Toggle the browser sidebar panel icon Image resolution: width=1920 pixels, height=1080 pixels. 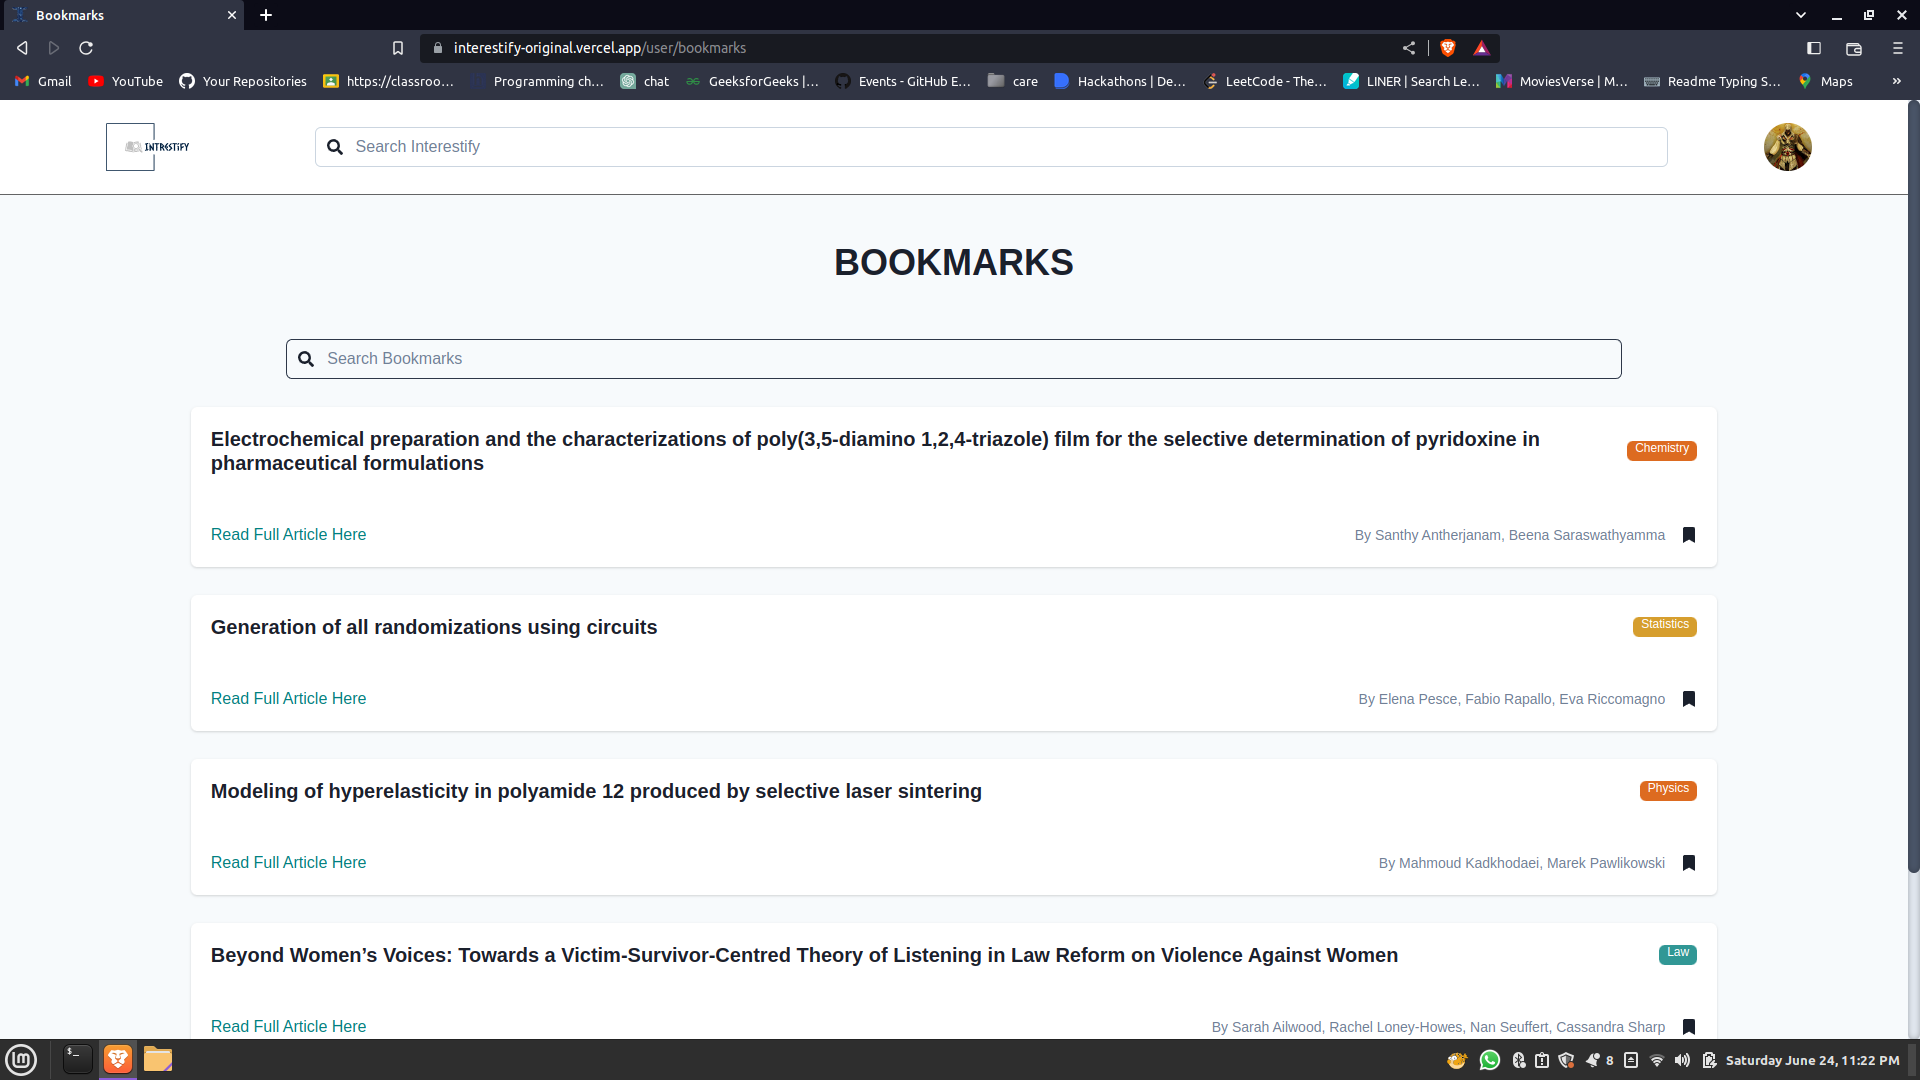[x=1813, y=48]
